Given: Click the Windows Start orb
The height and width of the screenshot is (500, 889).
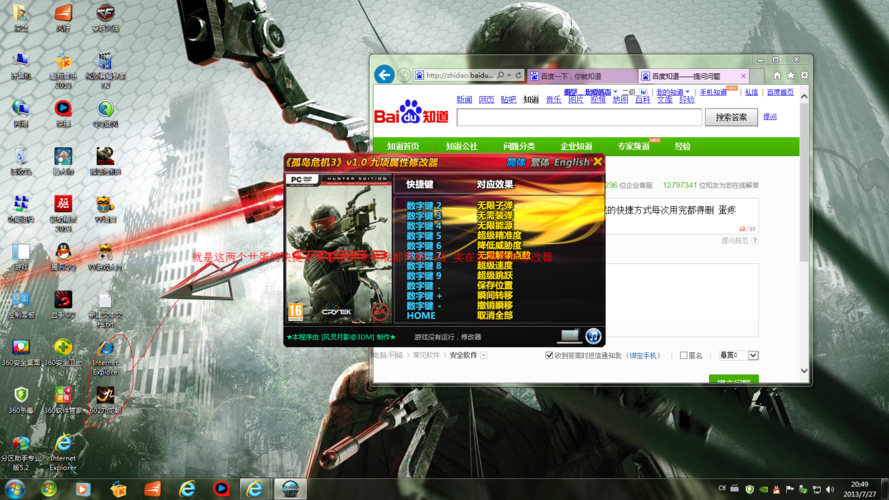Looking at the screenshot, I should tap(15, 489).
